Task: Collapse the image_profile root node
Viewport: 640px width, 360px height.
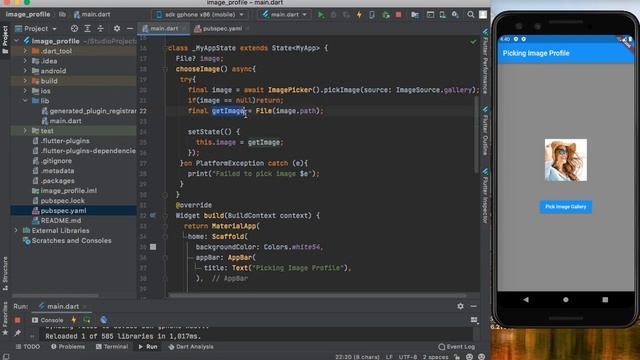Action: coord(16,41)
